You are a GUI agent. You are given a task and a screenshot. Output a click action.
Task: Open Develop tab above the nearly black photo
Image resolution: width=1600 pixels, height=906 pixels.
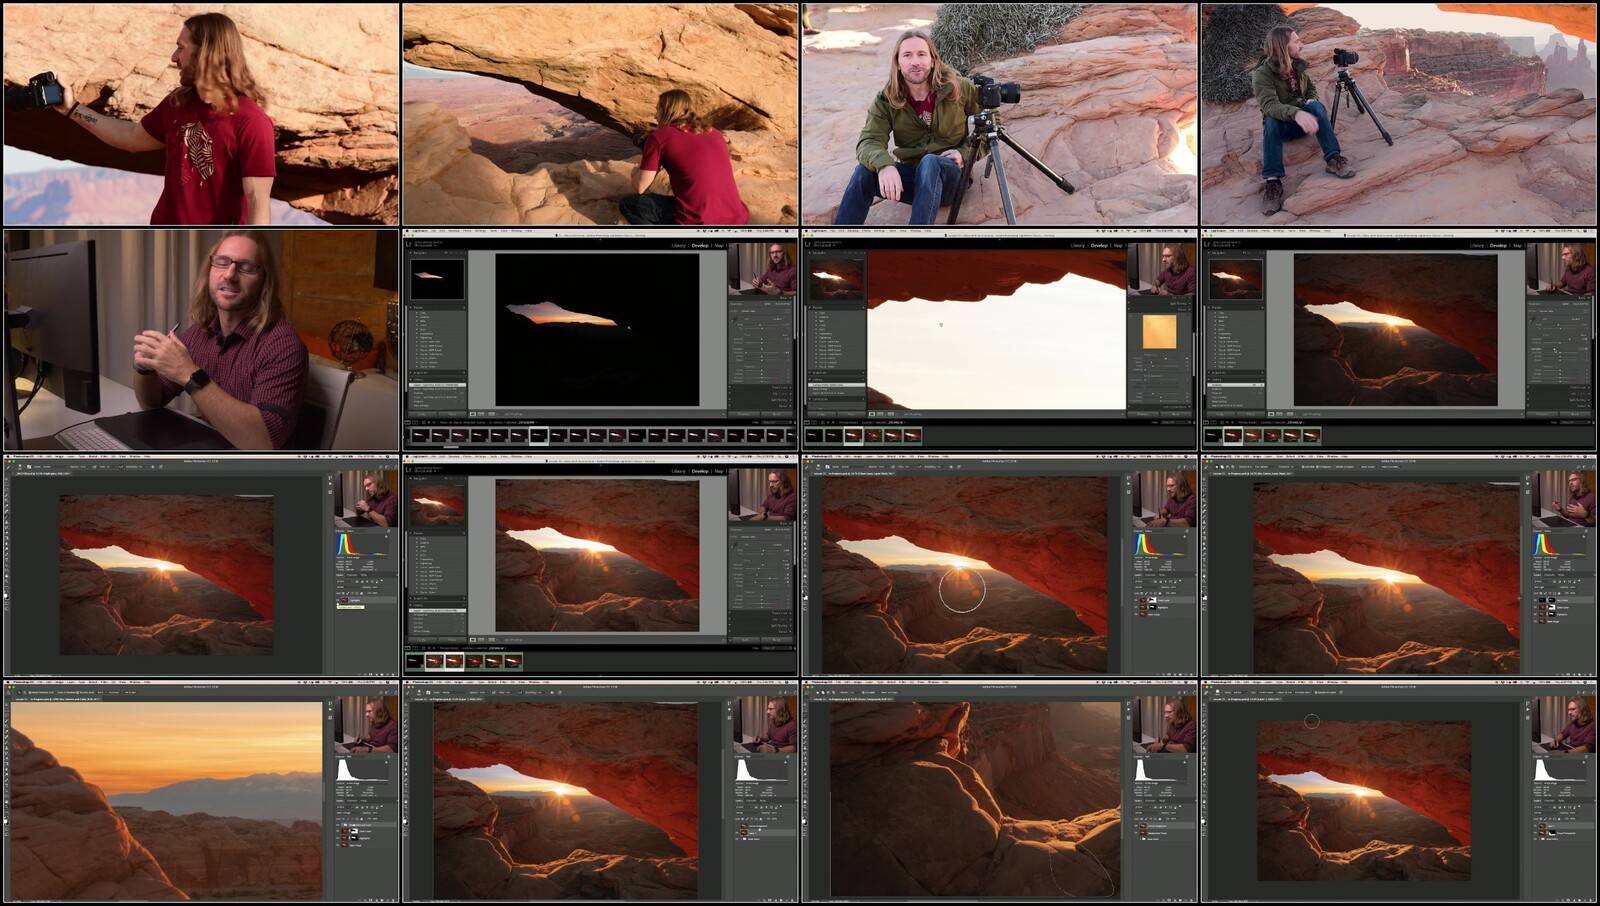(700, 245)
